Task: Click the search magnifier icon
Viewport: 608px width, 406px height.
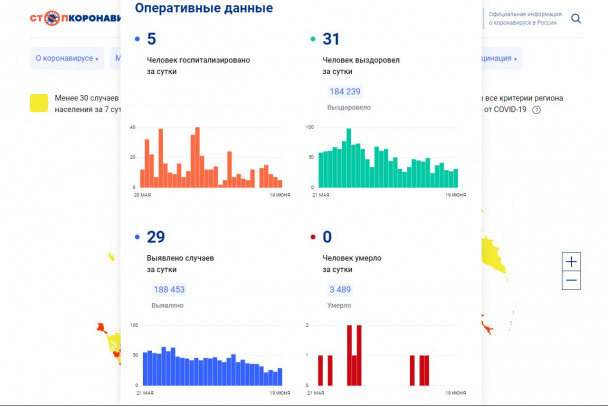Action: (576, 18)
